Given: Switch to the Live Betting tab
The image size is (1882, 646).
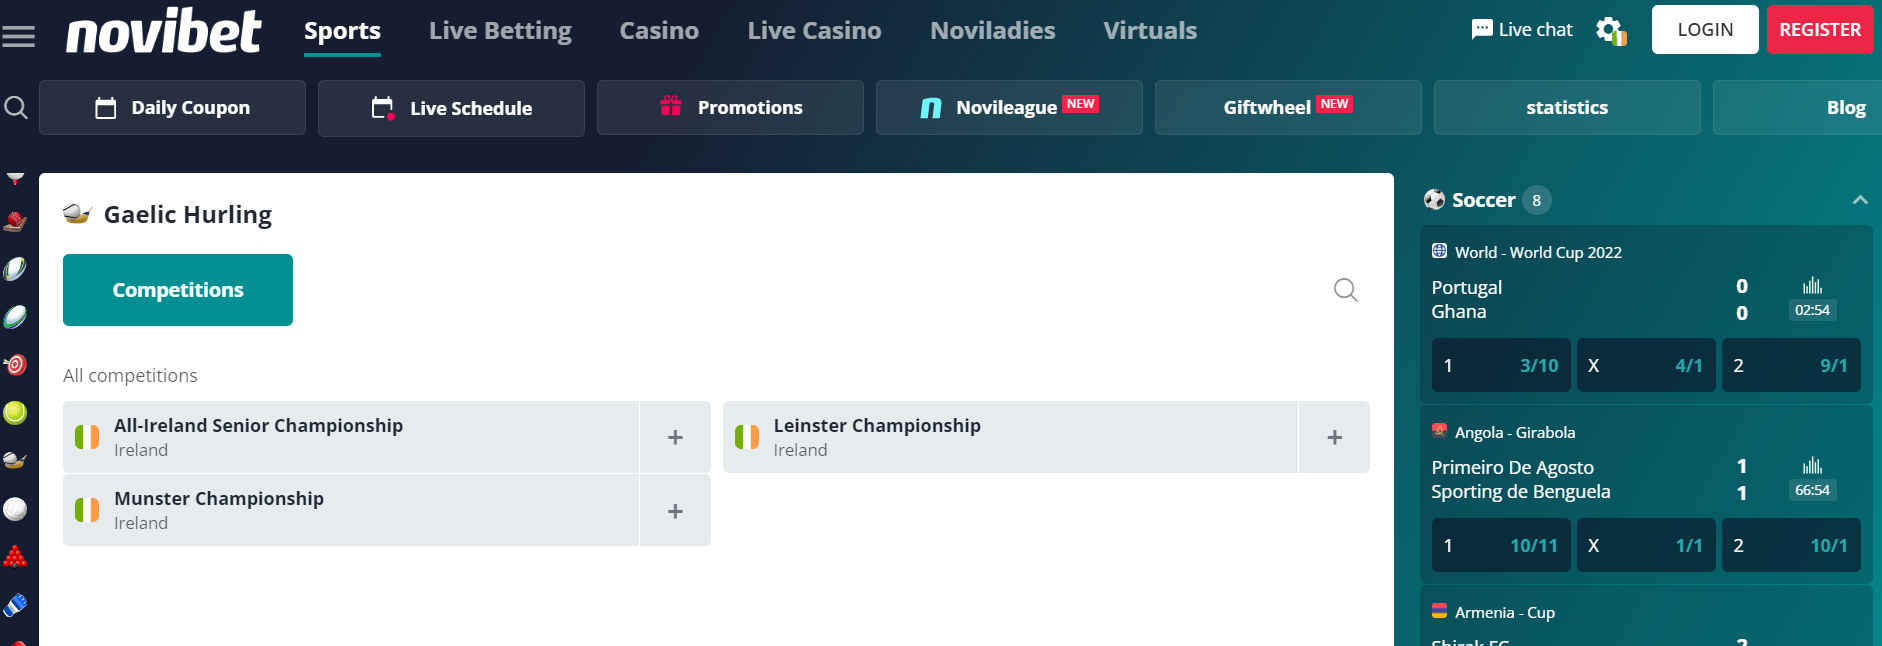Looking at the screenshot, I should [500, 31].
